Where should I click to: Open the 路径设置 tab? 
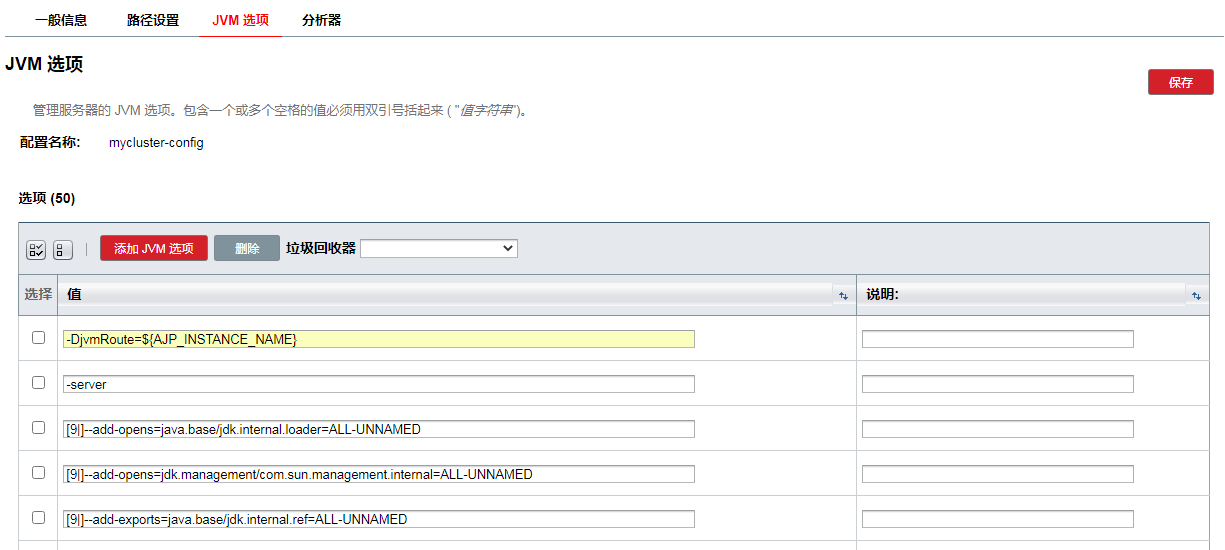click(x=153, y=20)
